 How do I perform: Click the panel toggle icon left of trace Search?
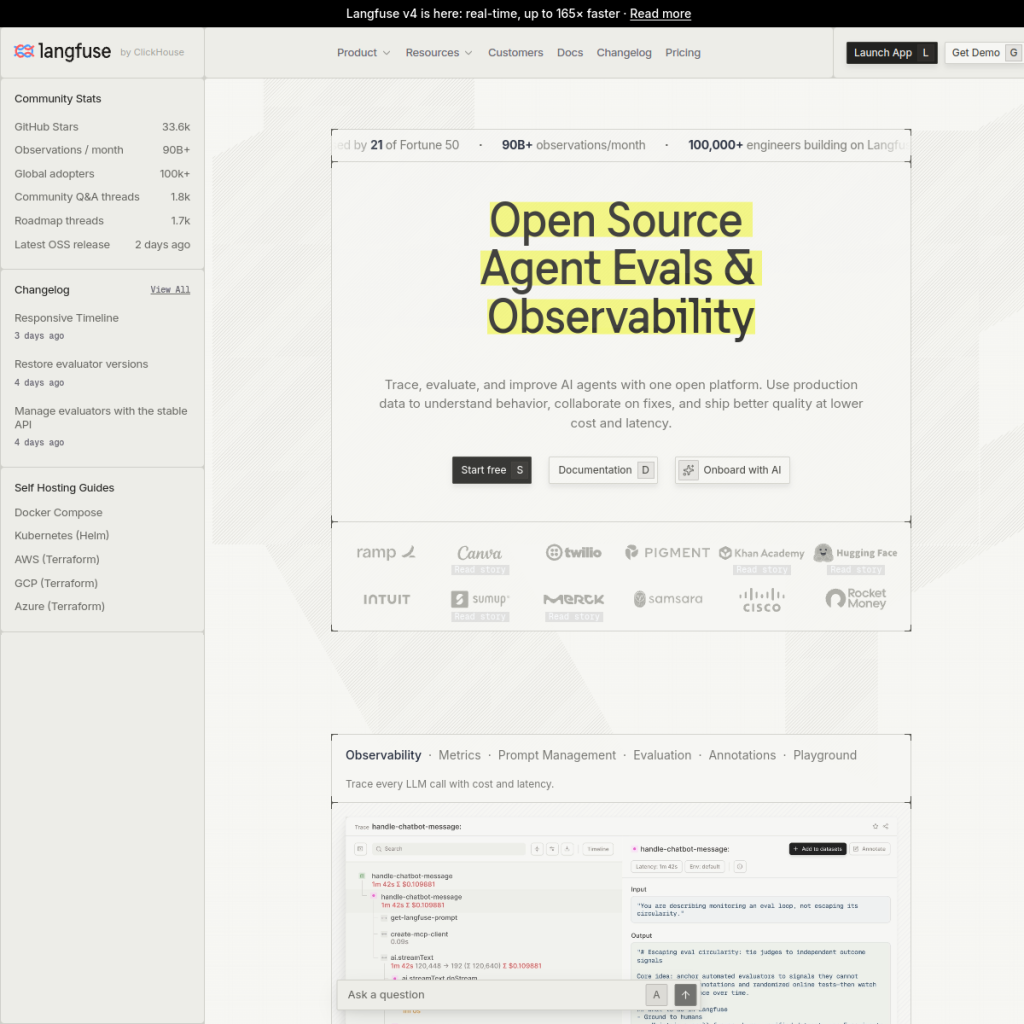point(360,849)
